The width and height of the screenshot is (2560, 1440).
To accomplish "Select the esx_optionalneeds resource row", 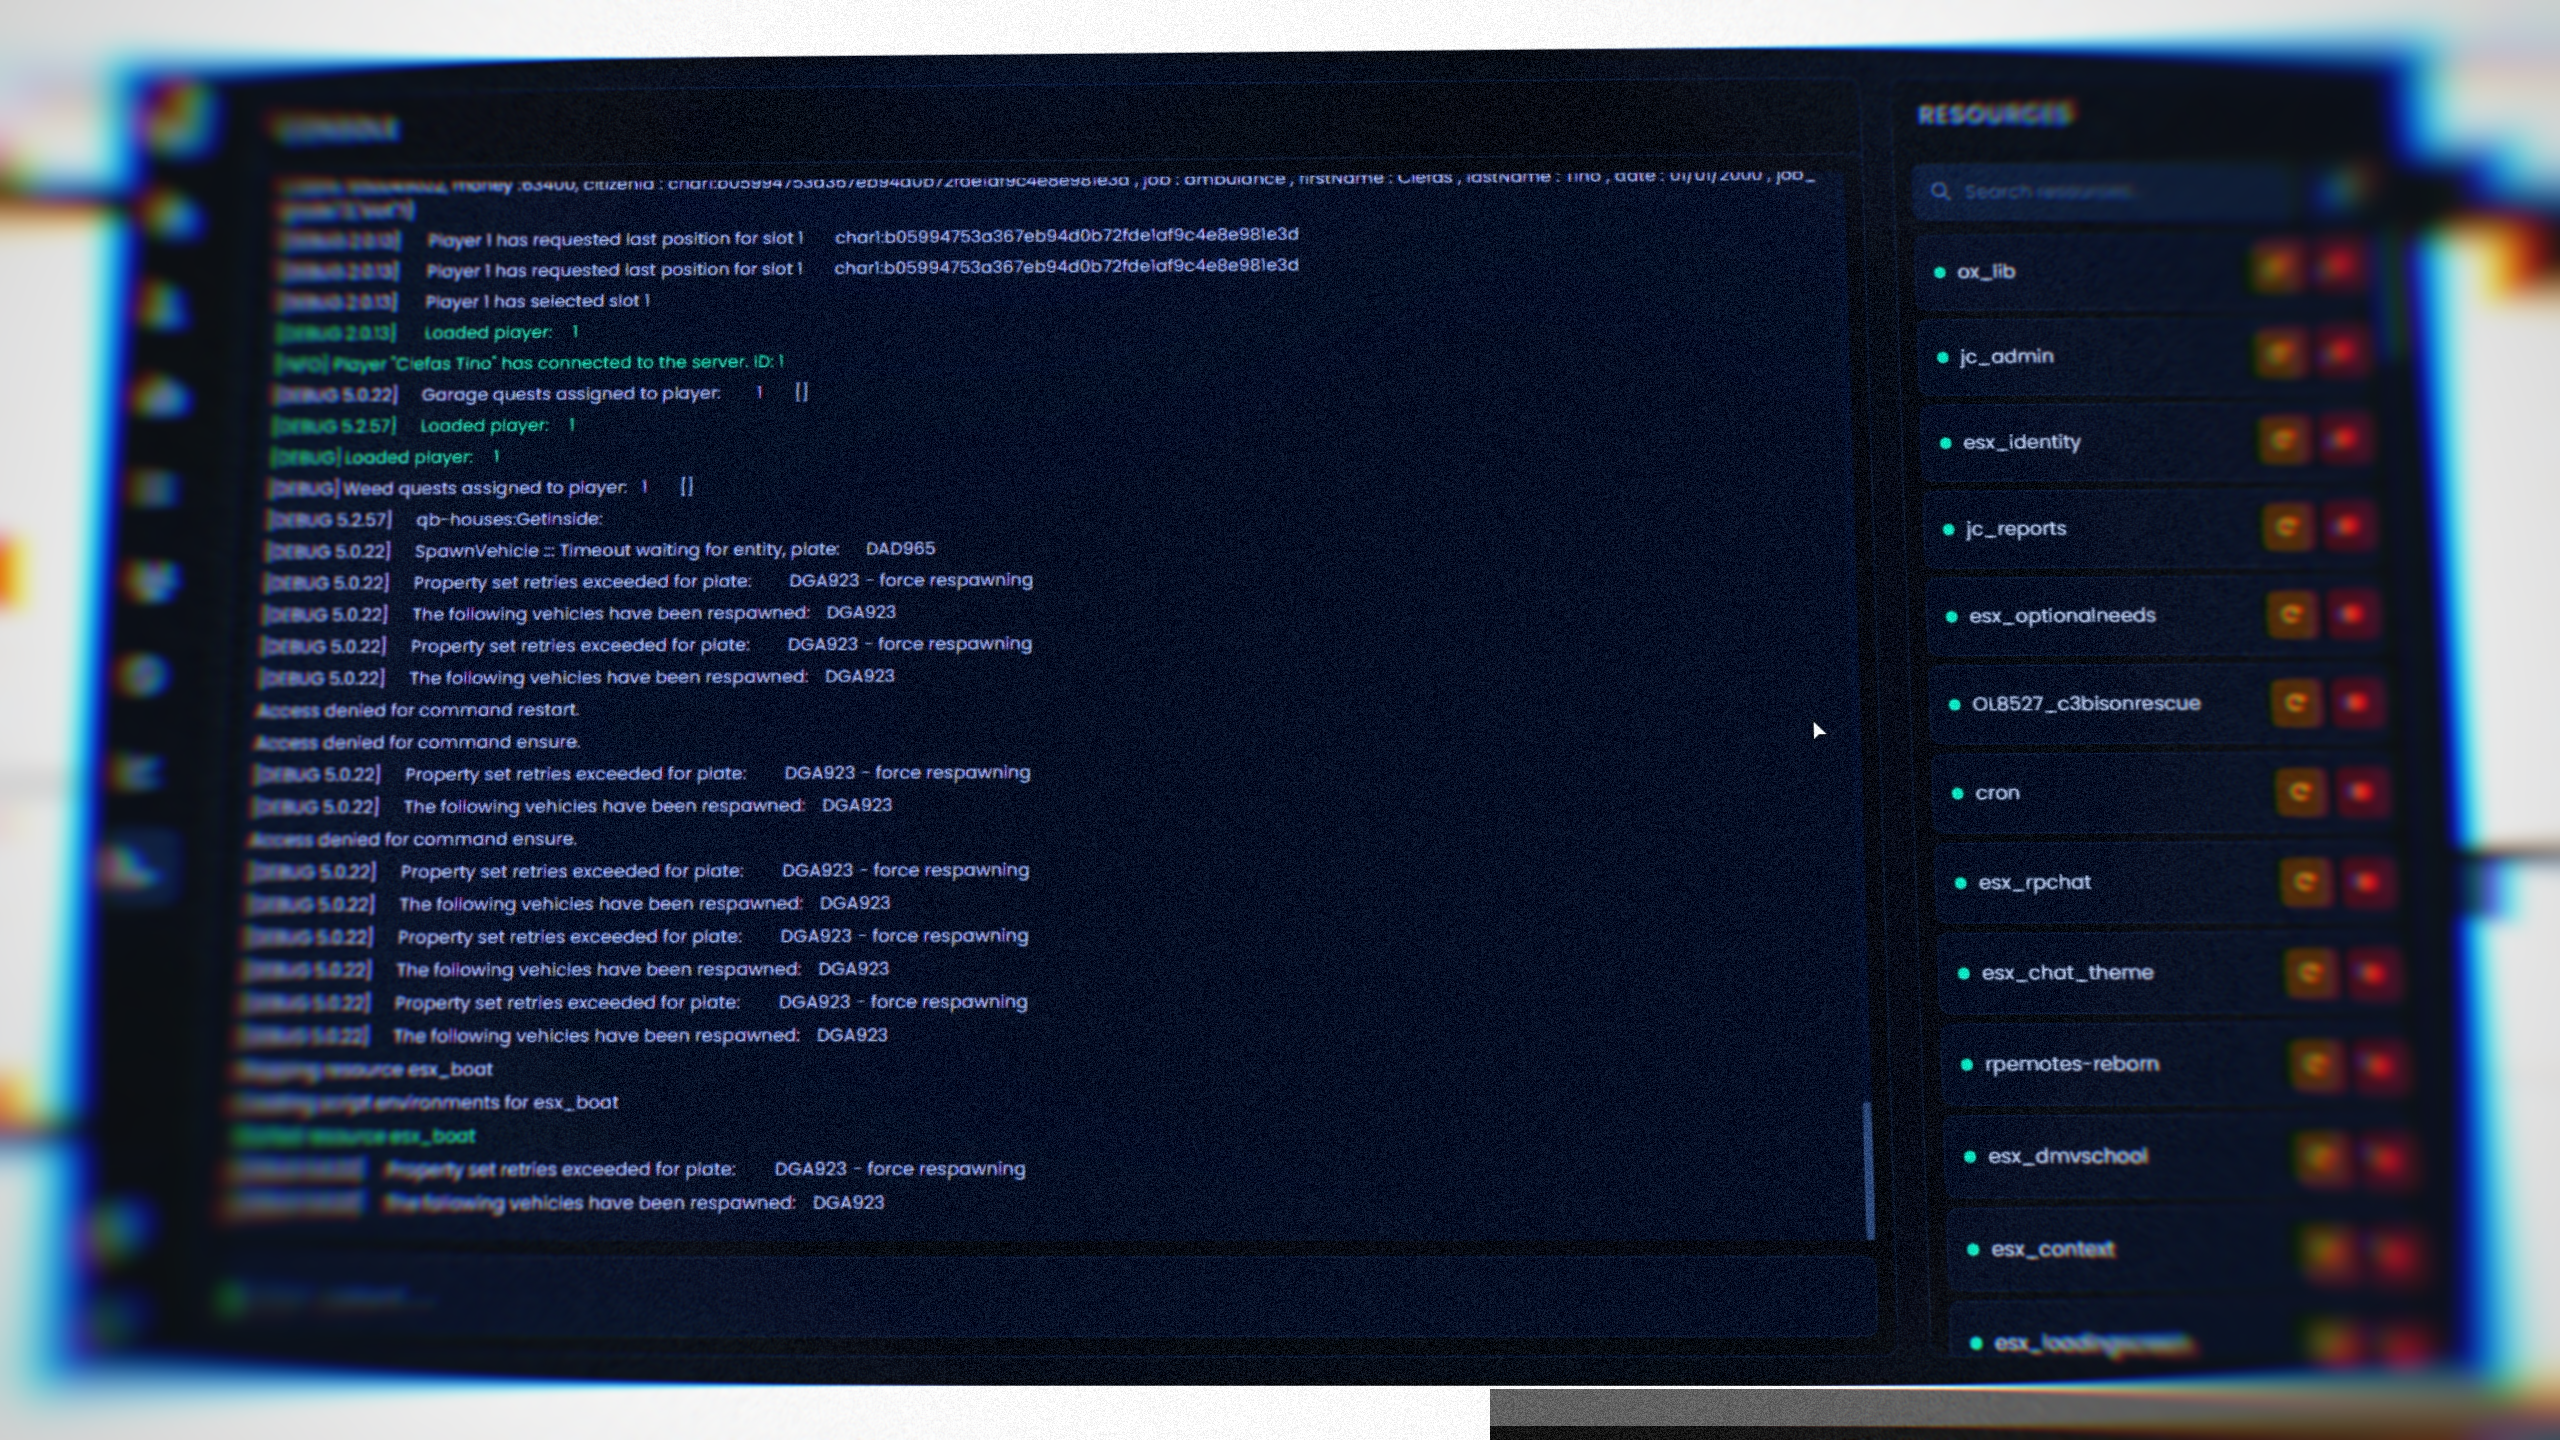I will 2157,615.
